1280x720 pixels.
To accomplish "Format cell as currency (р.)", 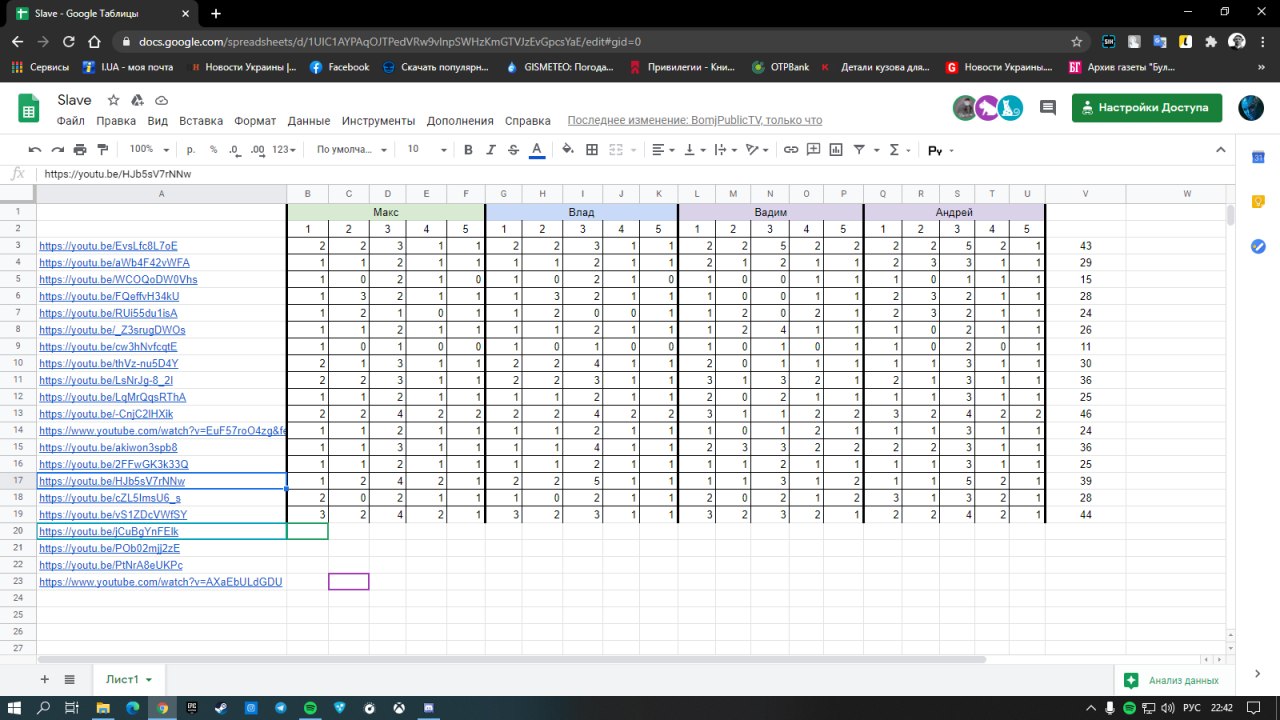I will click(191, 150).
